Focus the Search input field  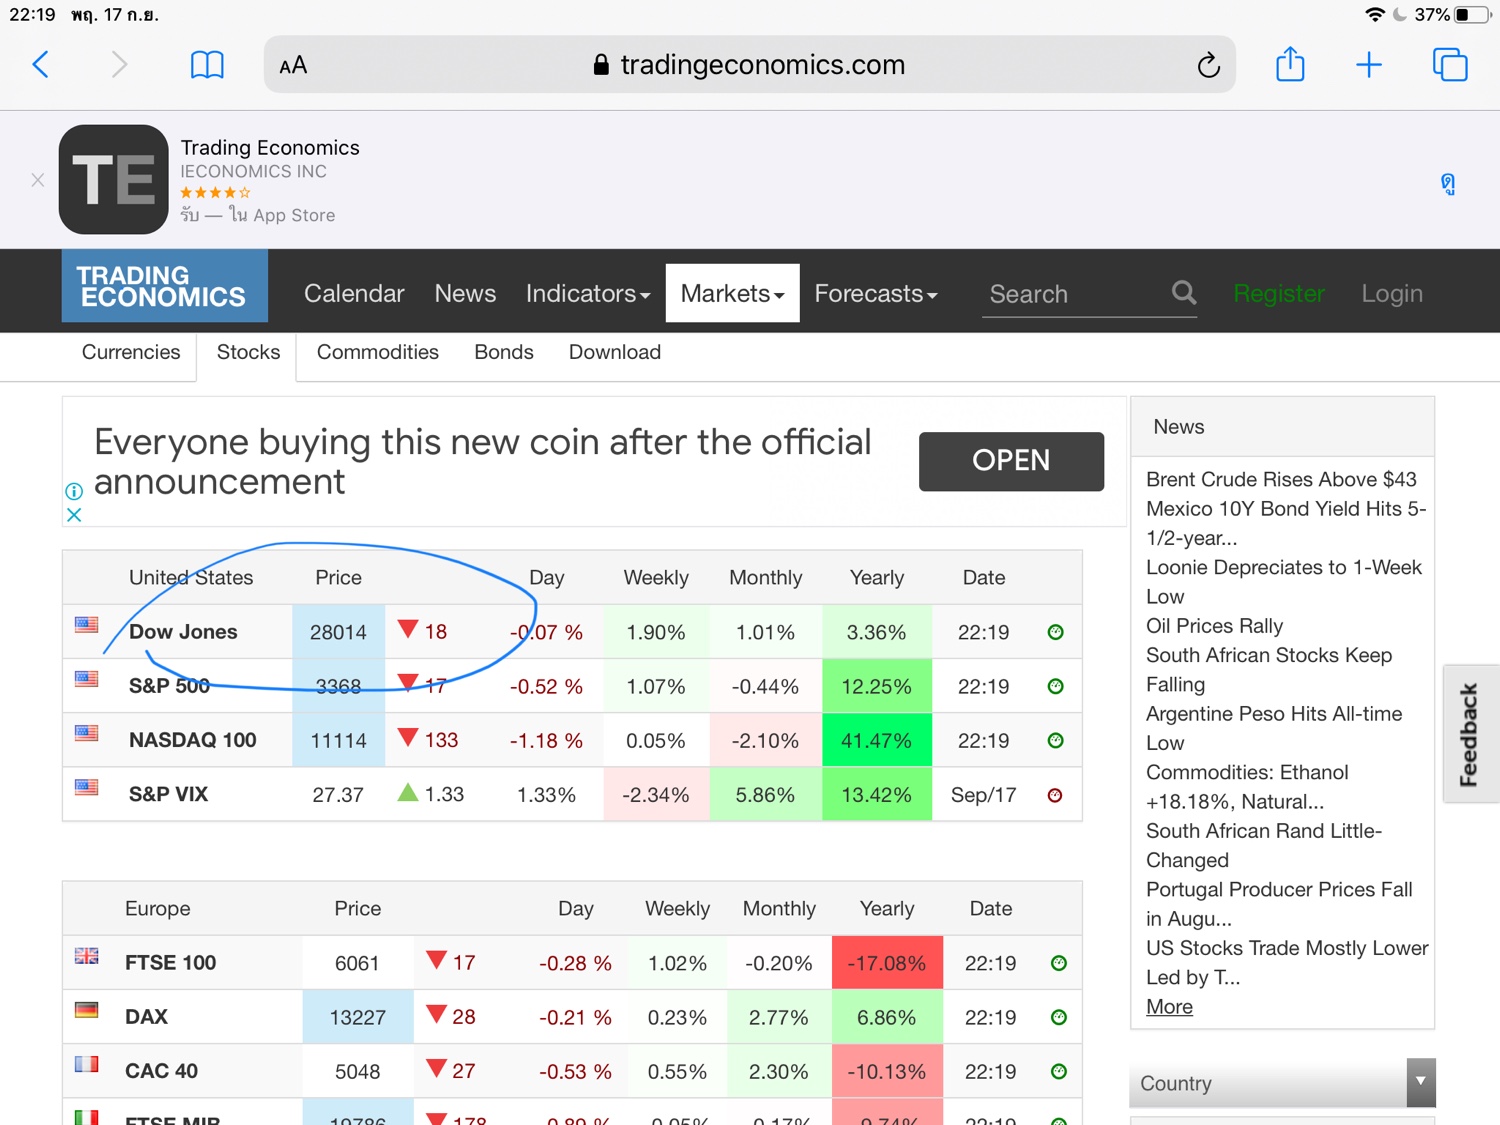click(x=1075, y=294)
